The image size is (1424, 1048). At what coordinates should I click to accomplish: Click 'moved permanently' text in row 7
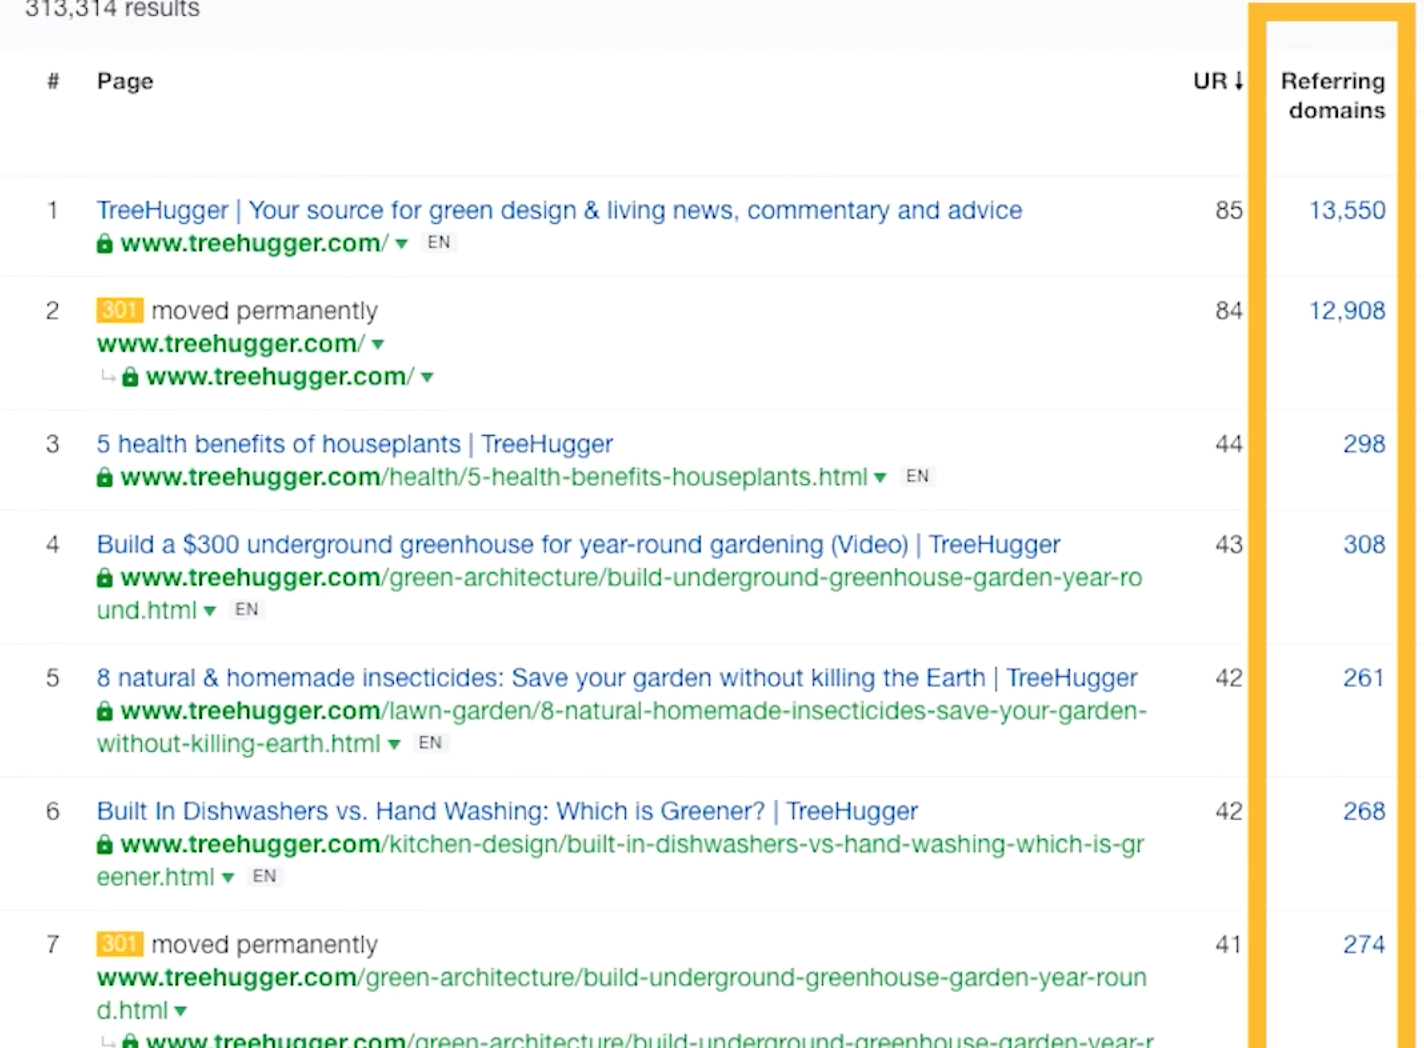tap(265, 944)
